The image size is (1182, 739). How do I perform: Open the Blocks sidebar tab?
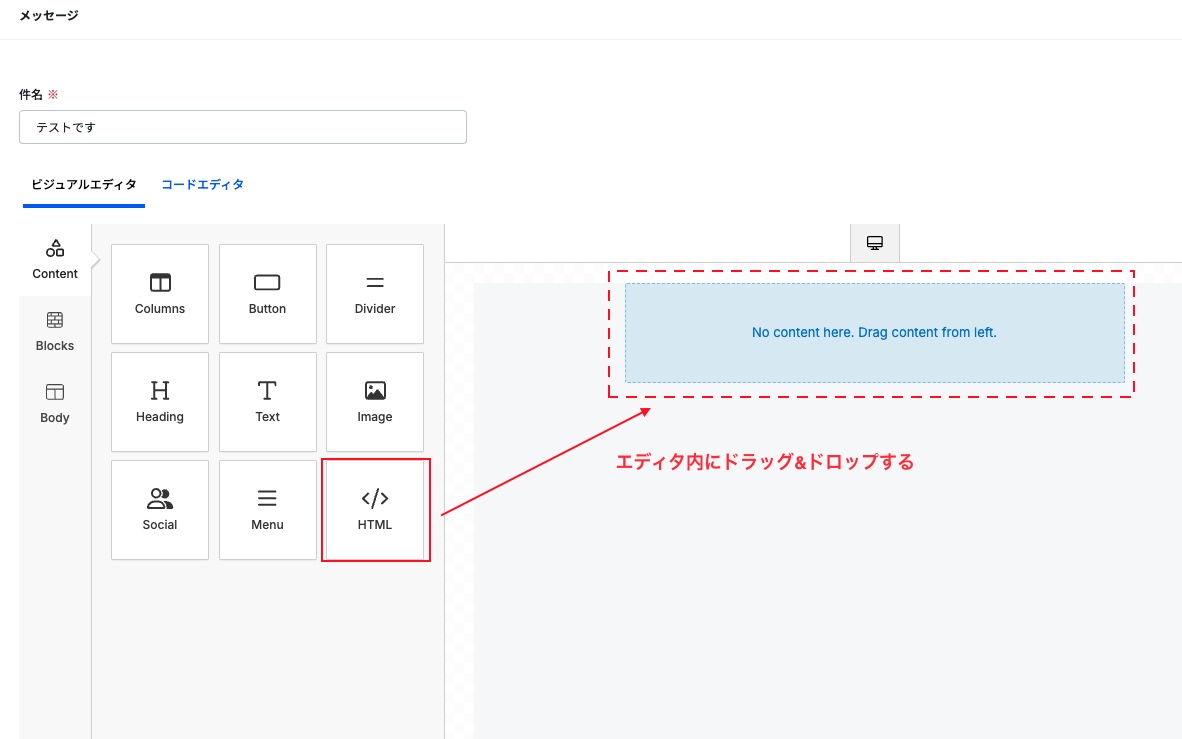[55, 332]
